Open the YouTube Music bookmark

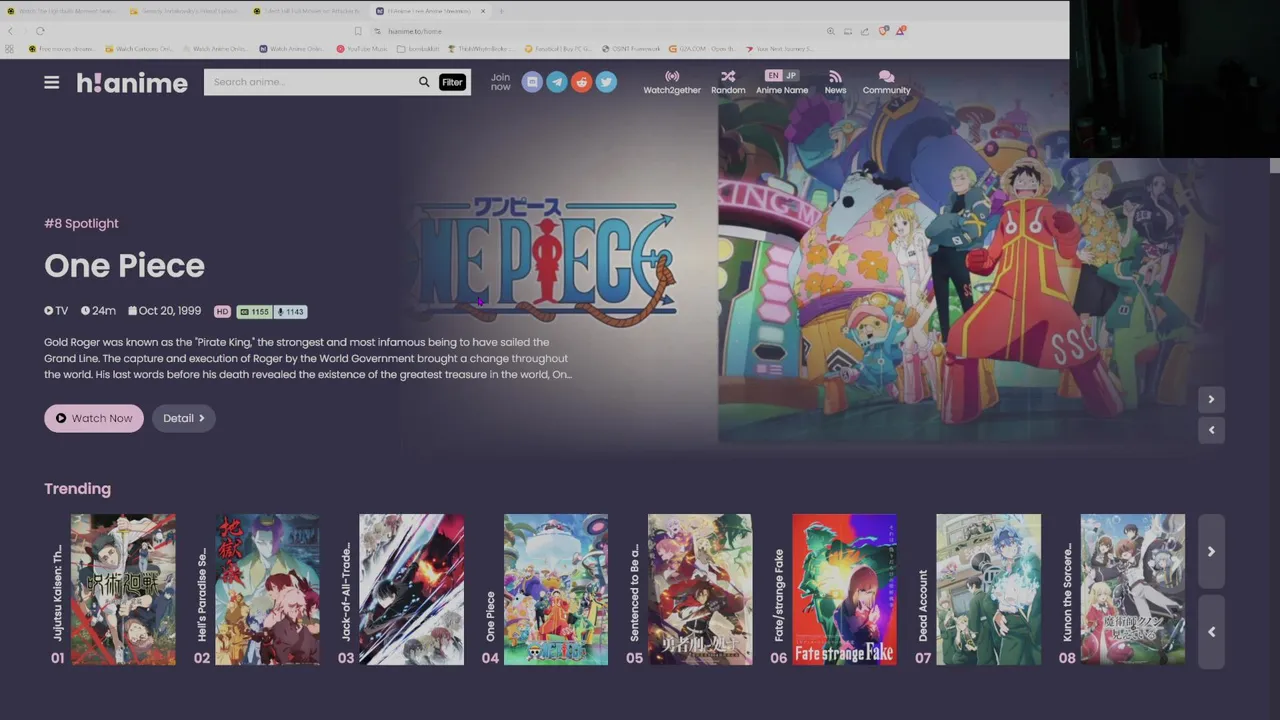pyautogui.click(x=362, y=48)
